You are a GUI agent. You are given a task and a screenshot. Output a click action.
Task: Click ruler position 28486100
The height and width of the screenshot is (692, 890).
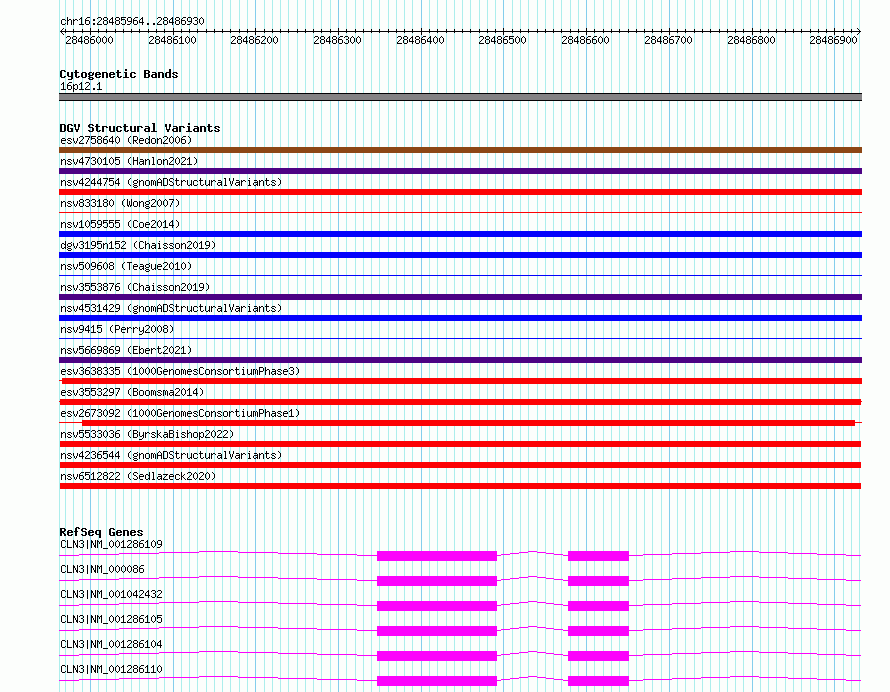[x=172, y=40]
